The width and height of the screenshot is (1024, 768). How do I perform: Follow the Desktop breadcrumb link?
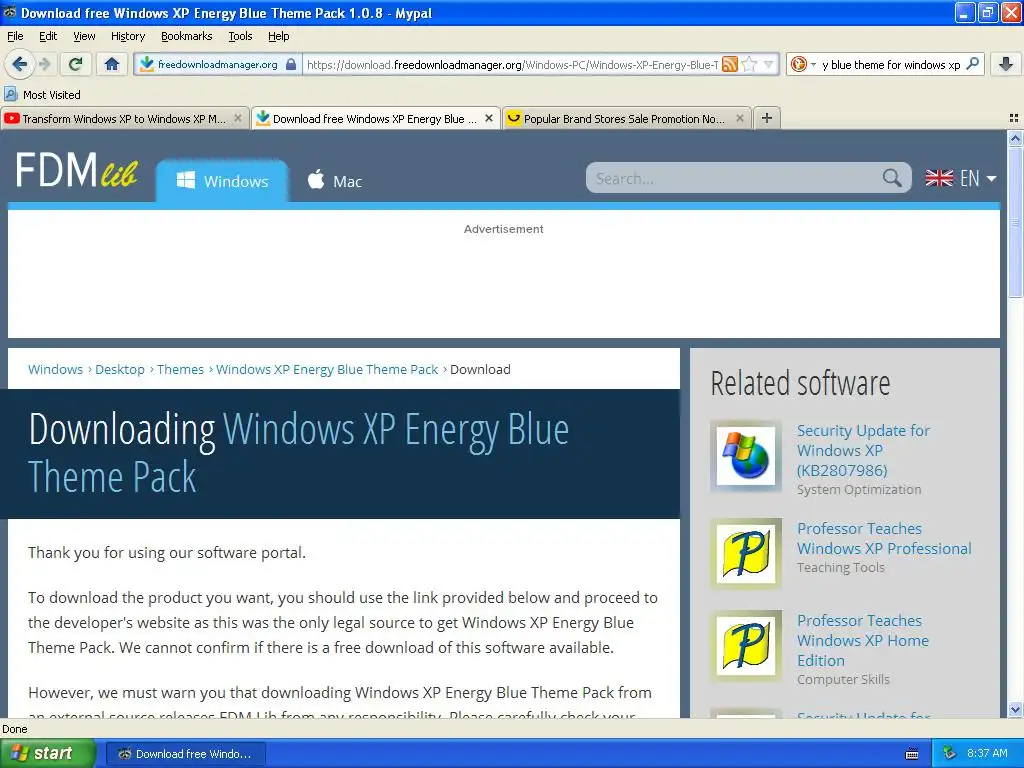click(x=120, y=370)
